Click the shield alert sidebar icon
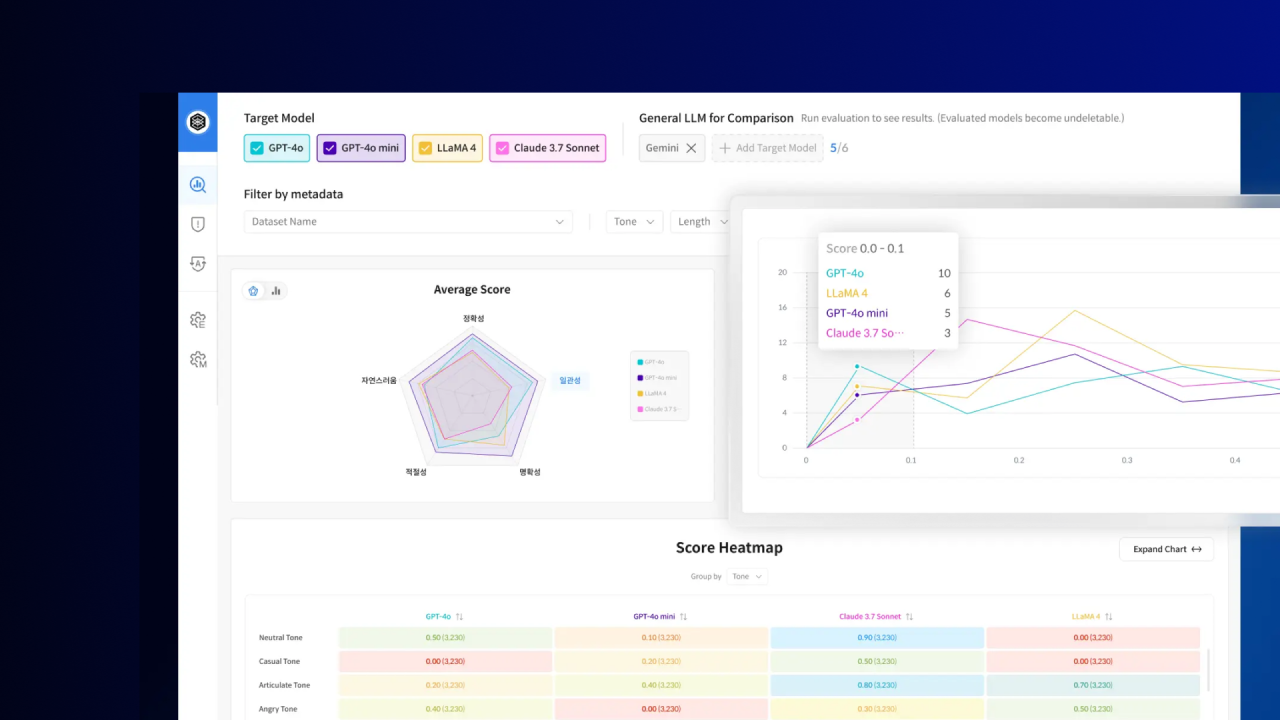Viewport: 1280px width, 720px height. tap(197, 225)
